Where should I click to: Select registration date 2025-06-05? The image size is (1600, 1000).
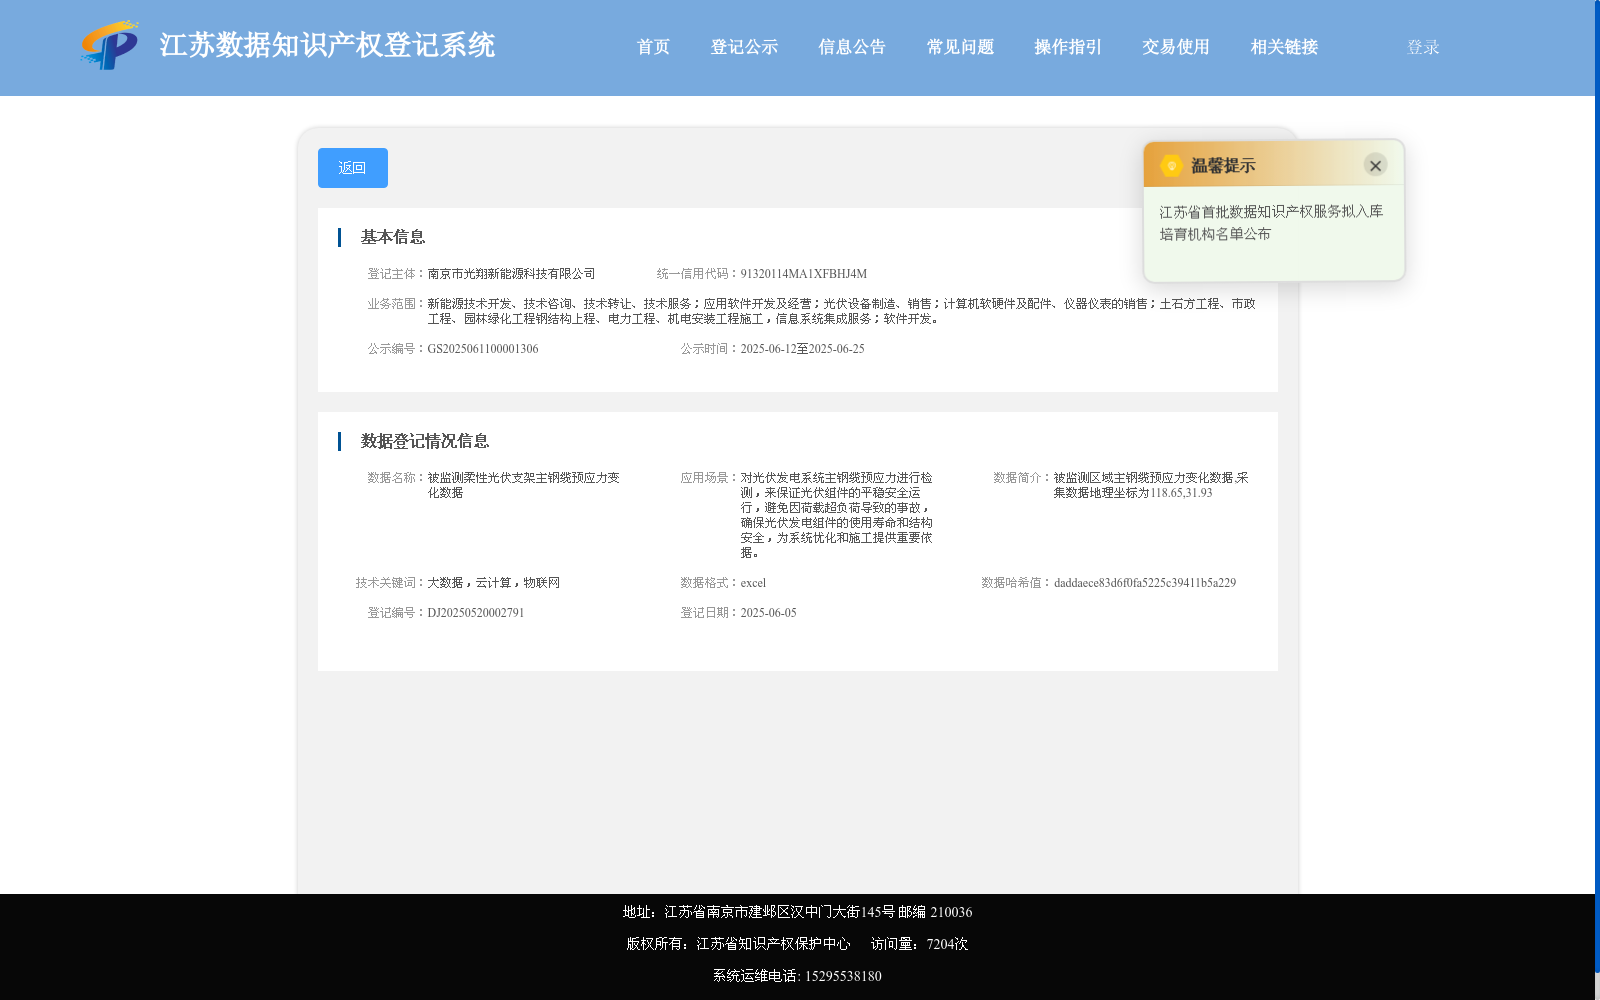coord(768,613)
